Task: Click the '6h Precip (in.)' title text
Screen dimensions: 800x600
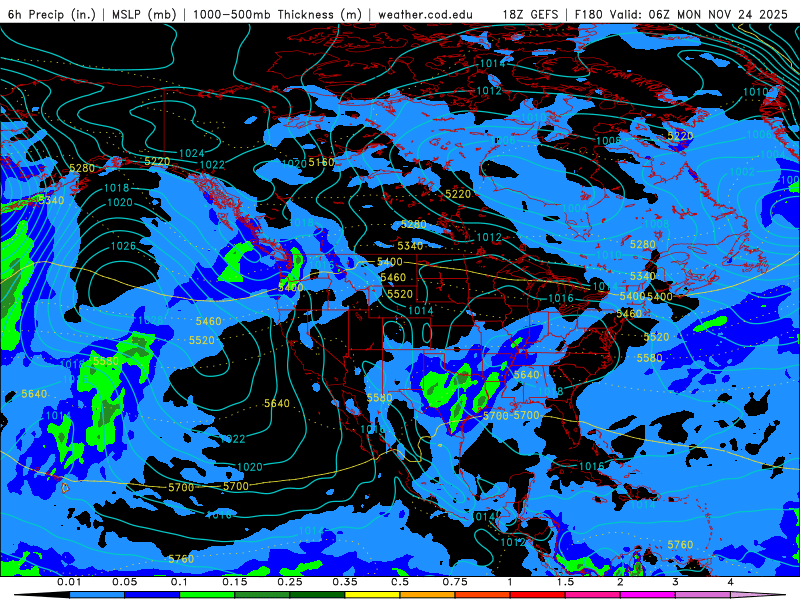Action: pos(52,14)
